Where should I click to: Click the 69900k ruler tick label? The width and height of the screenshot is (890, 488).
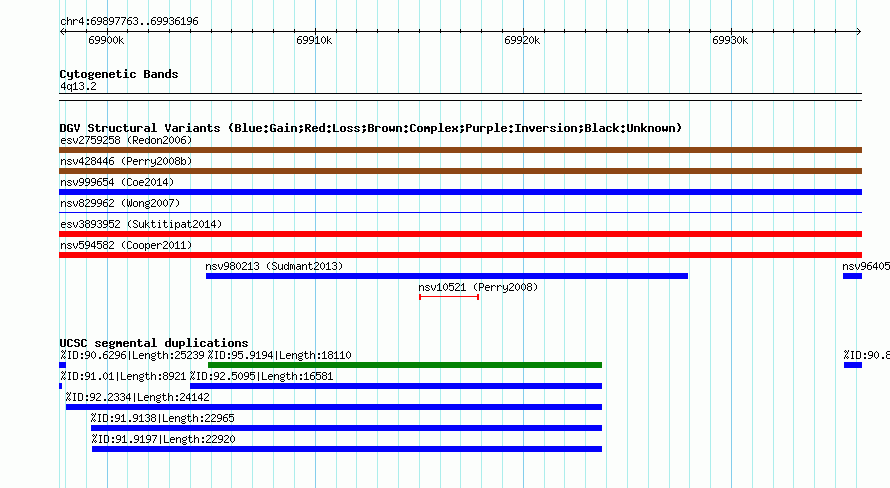tap(106, 40)
